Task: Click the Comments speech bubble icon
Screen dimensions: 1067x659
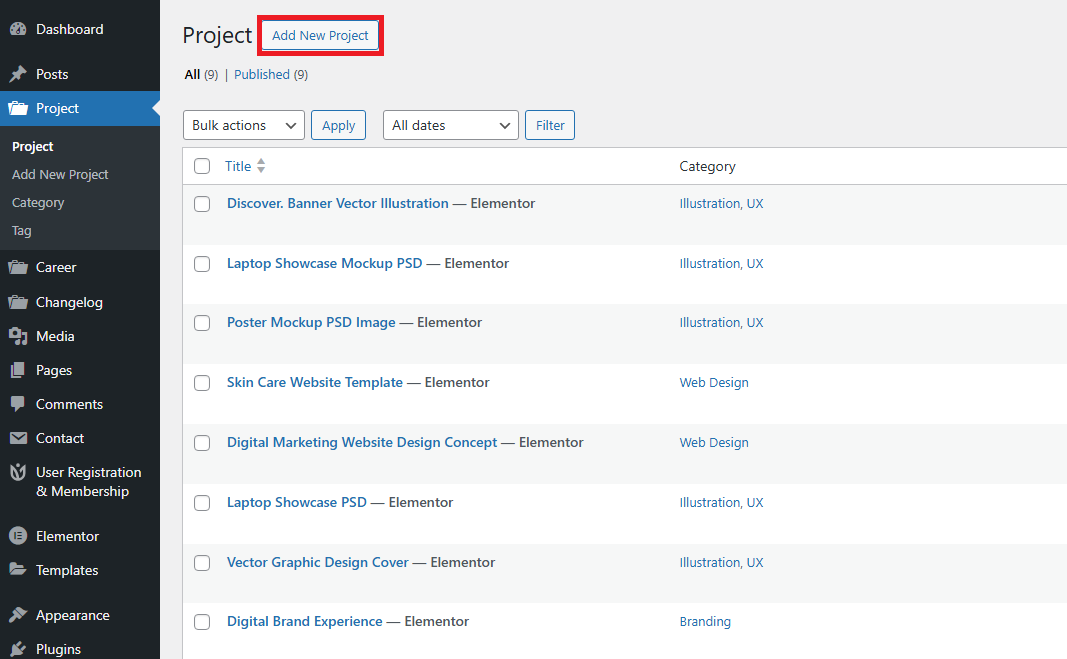Action: coord(18,404)
